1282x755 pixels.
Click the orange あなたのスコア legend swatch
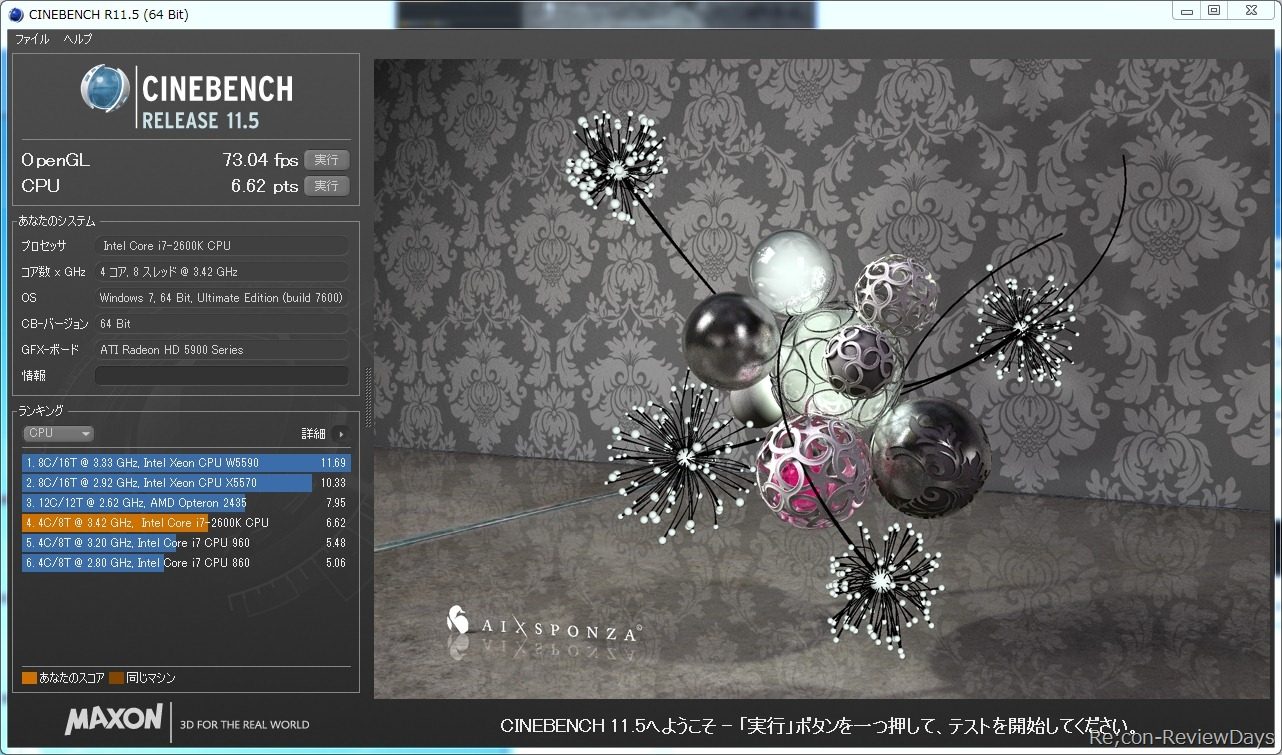pos(29,678)
